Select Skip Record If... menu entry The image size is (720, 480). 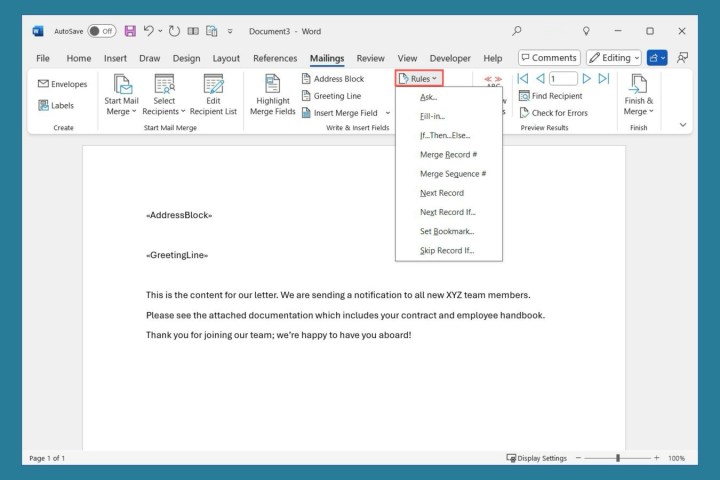pyautogui.click(x=447, y=250)
